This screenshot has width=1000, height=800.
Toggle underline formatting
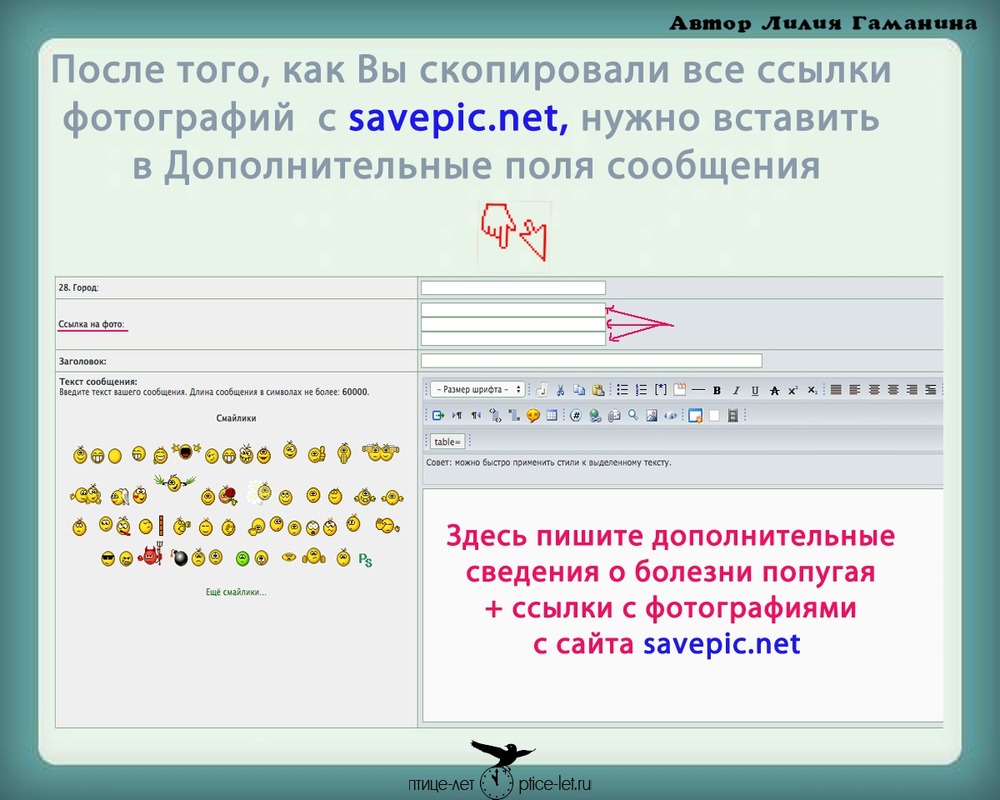pyautogui.click(x=755, y=390)
